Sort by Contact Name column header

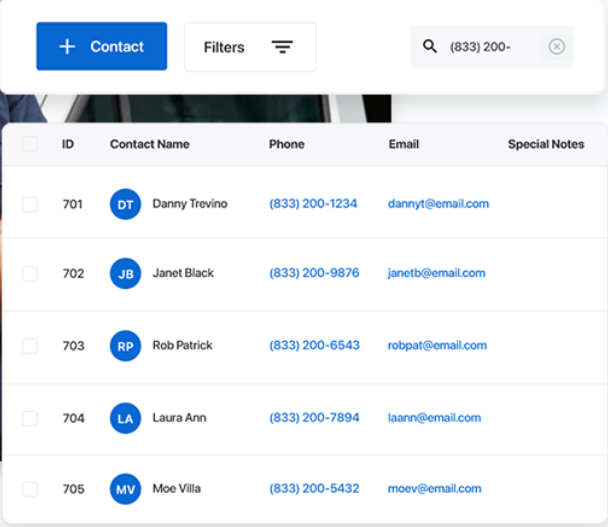(x=150, y=144)
